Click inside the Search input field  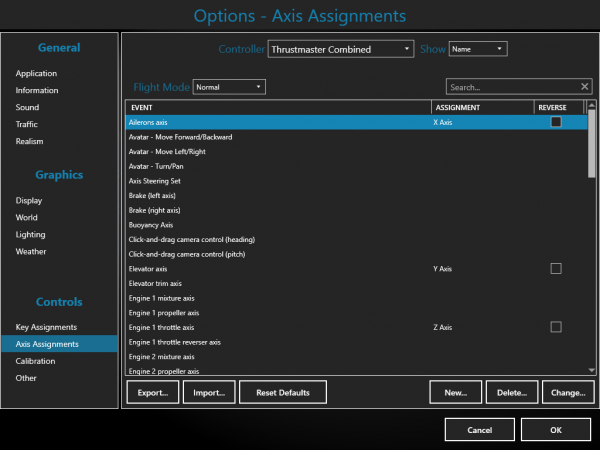point(510,87)
